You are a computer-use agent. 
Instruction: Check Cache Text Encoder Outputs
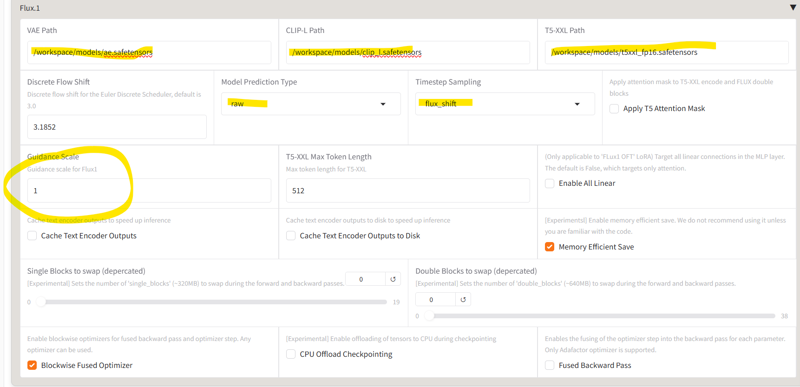coord(32,236)
